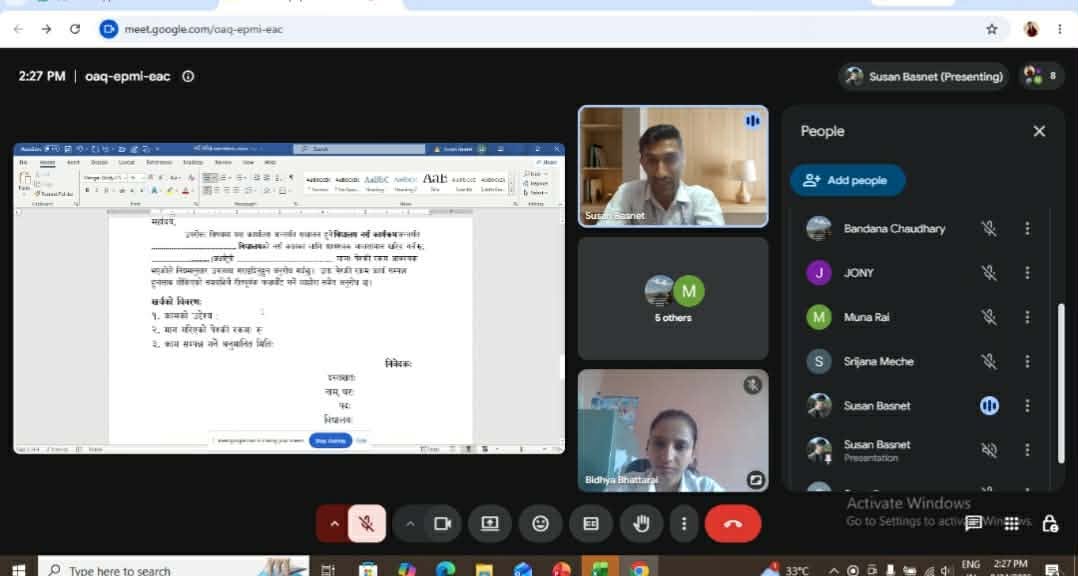Open host controls lock icon

[1050, 524]
